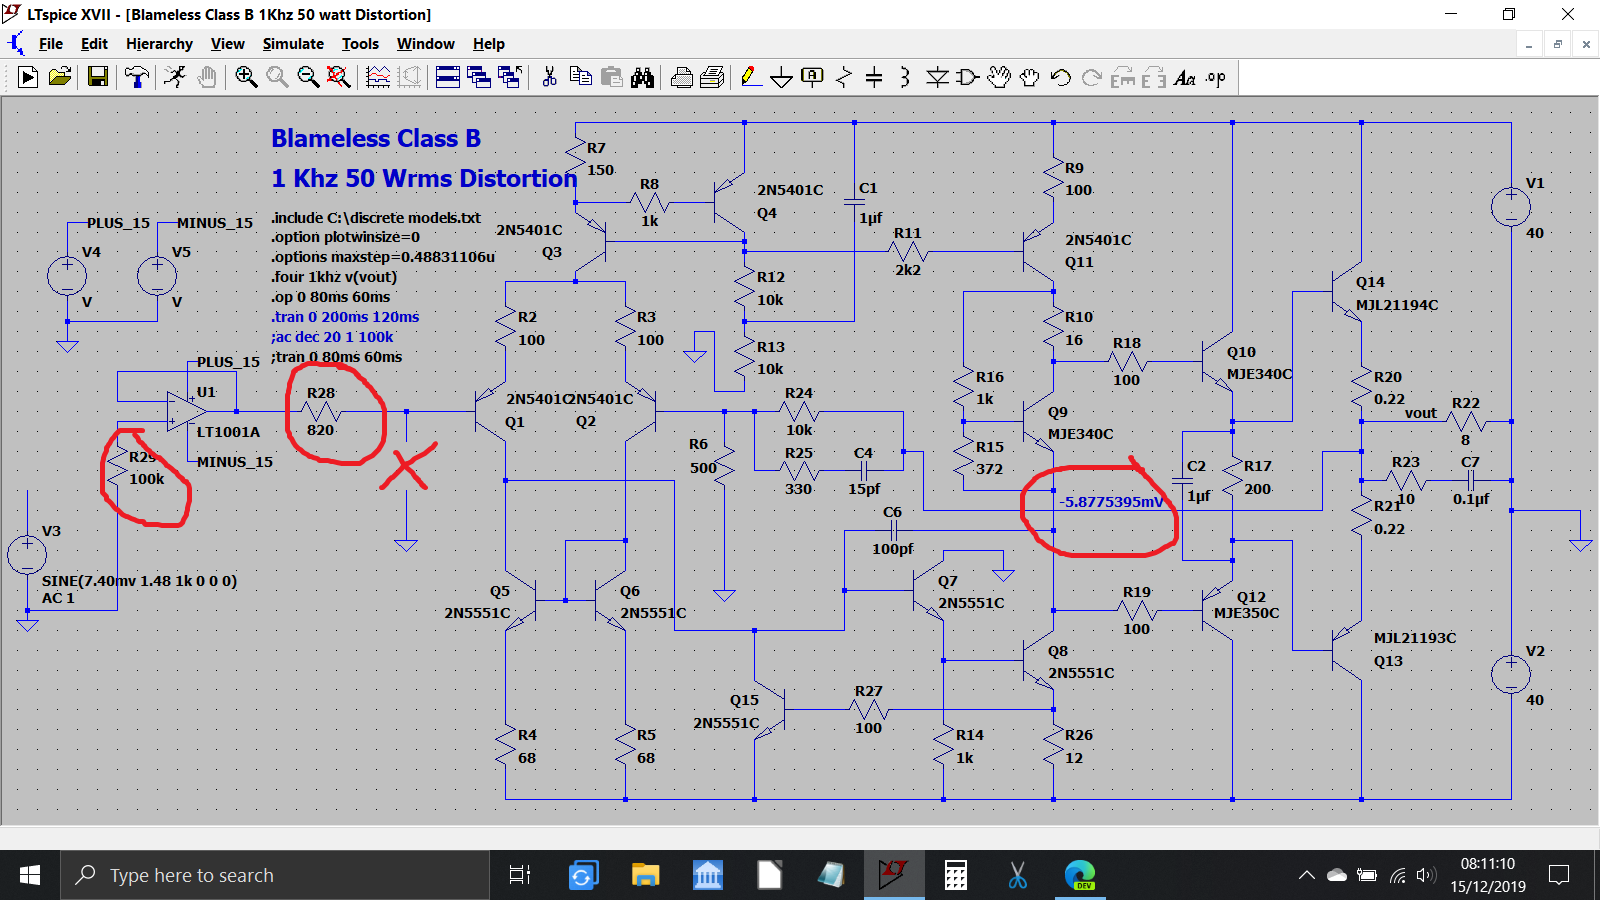
Task: Zoom in with the magnifier plus icon
Action: point(246,77)
